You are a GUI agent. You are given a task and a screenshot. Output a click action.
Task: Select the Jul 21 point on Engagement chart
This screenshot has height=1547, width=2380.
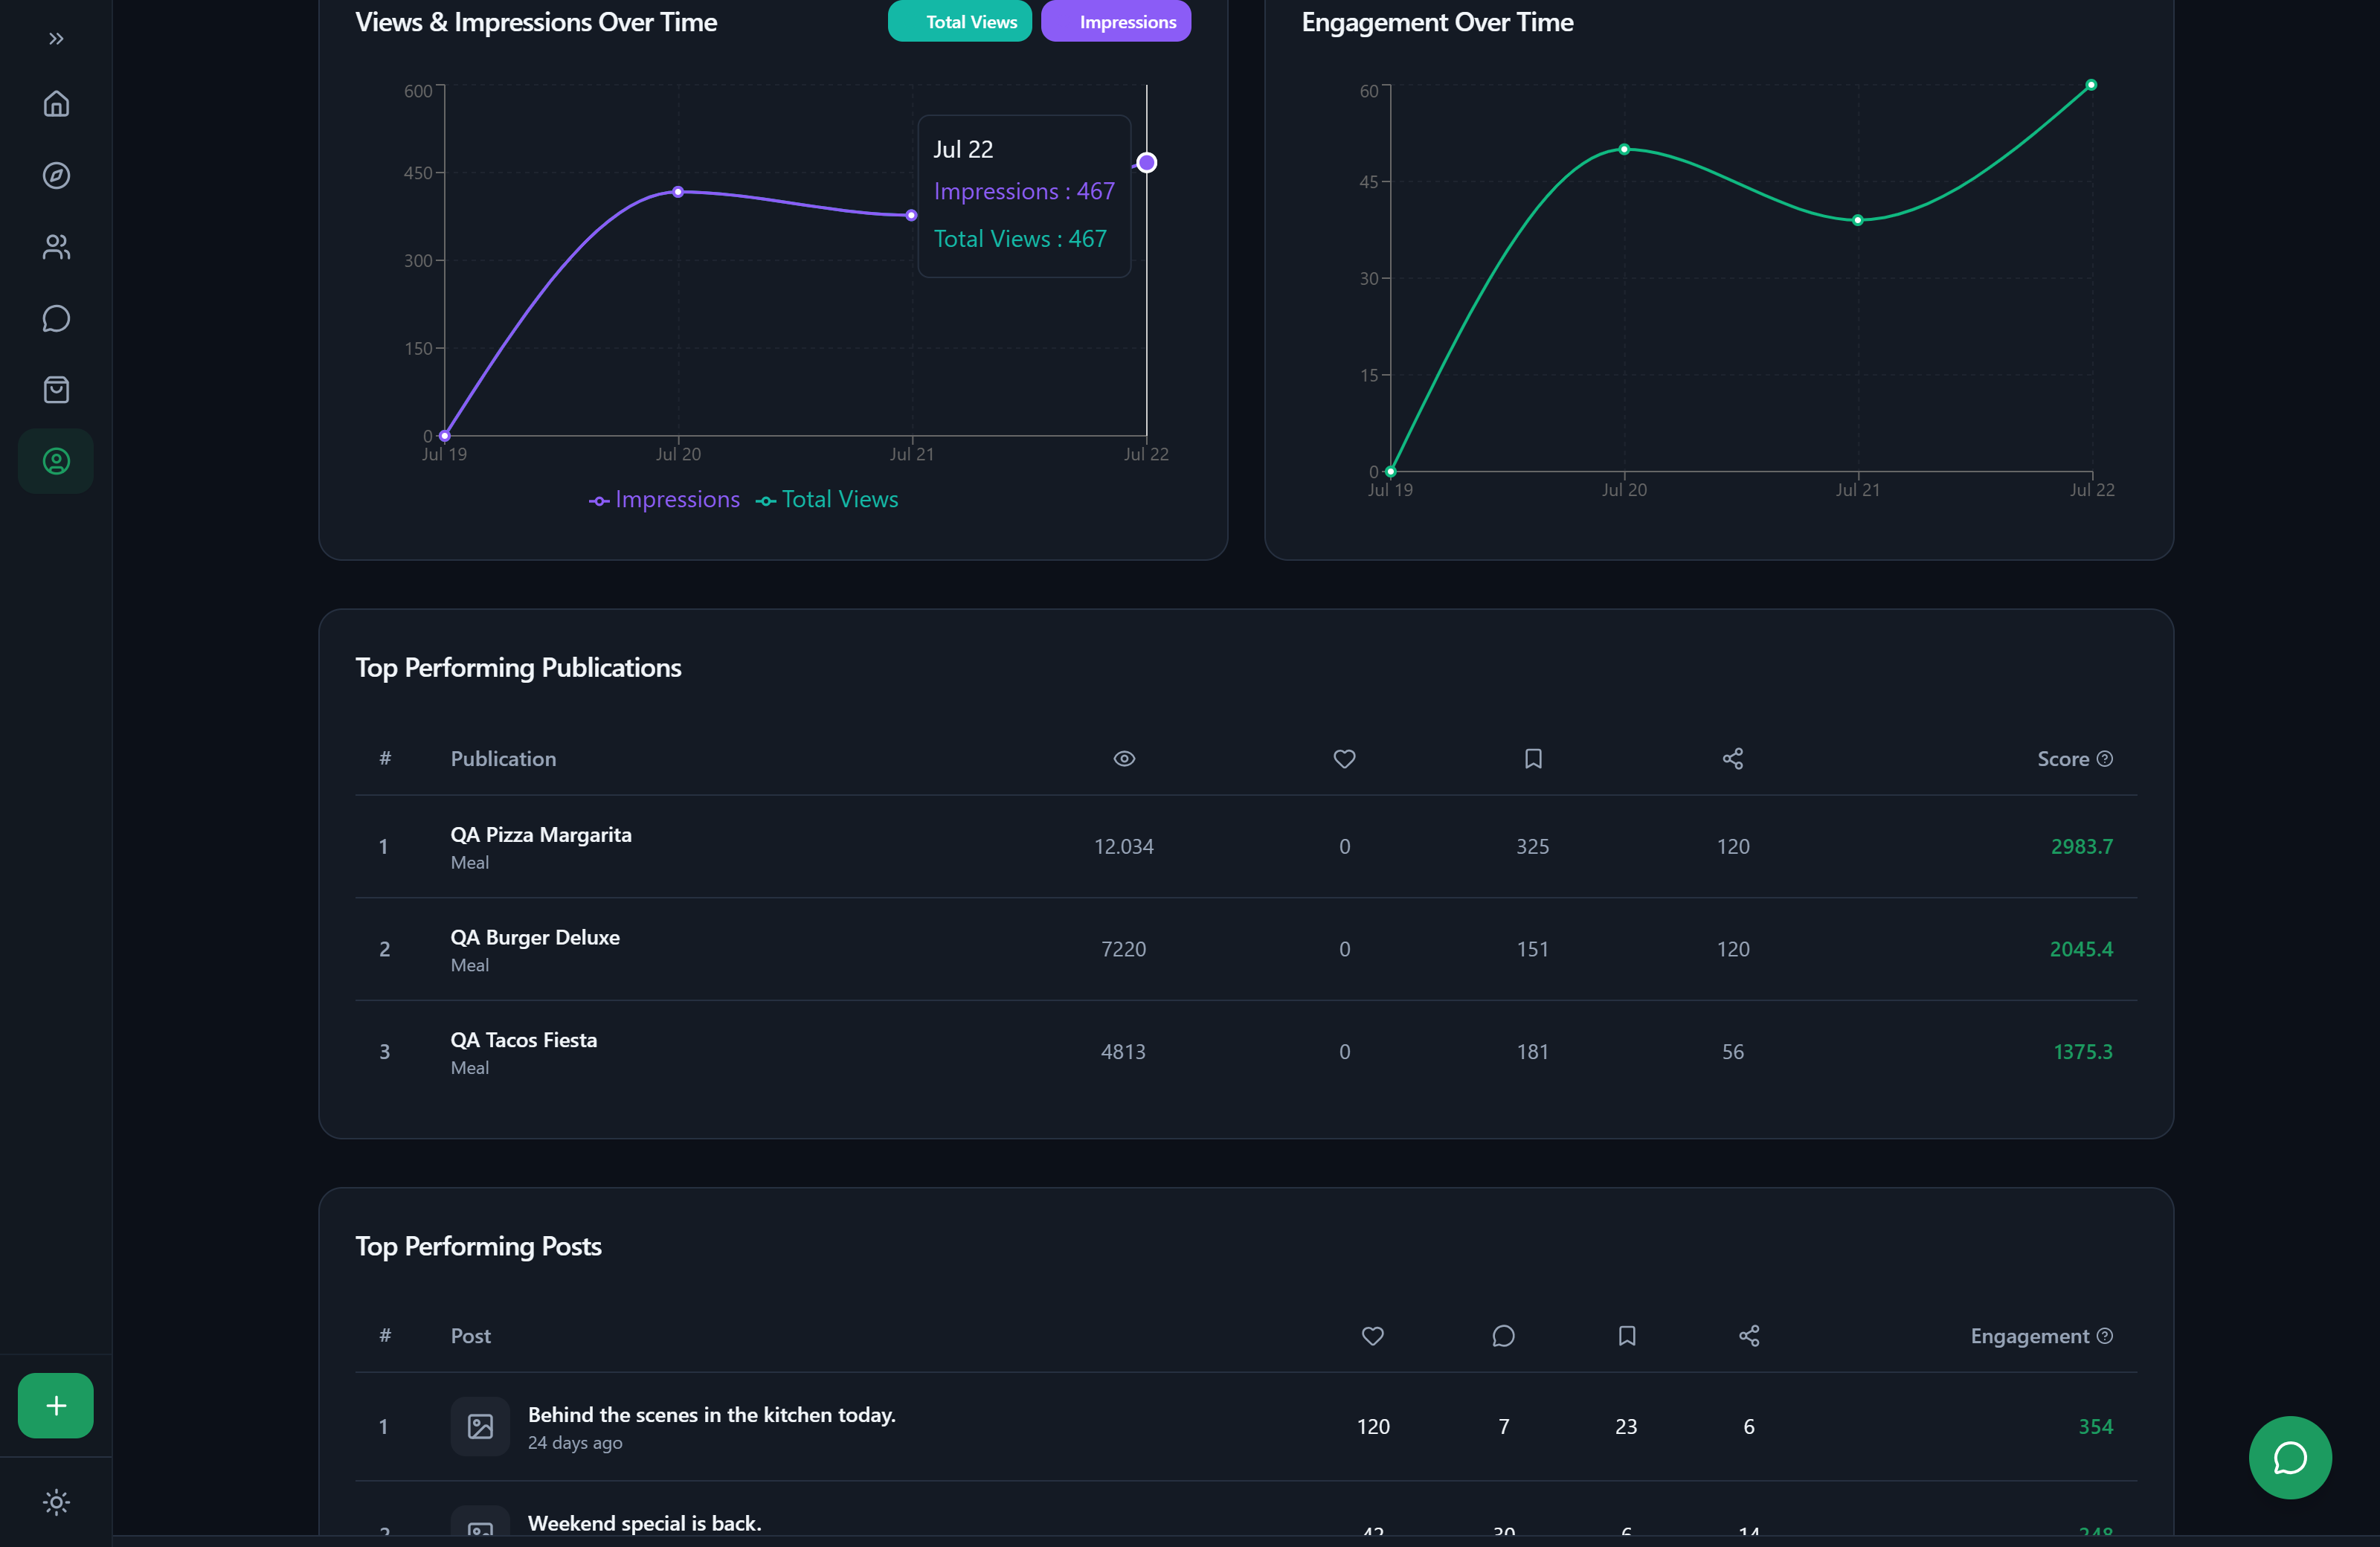click(x=1857, y=220)
